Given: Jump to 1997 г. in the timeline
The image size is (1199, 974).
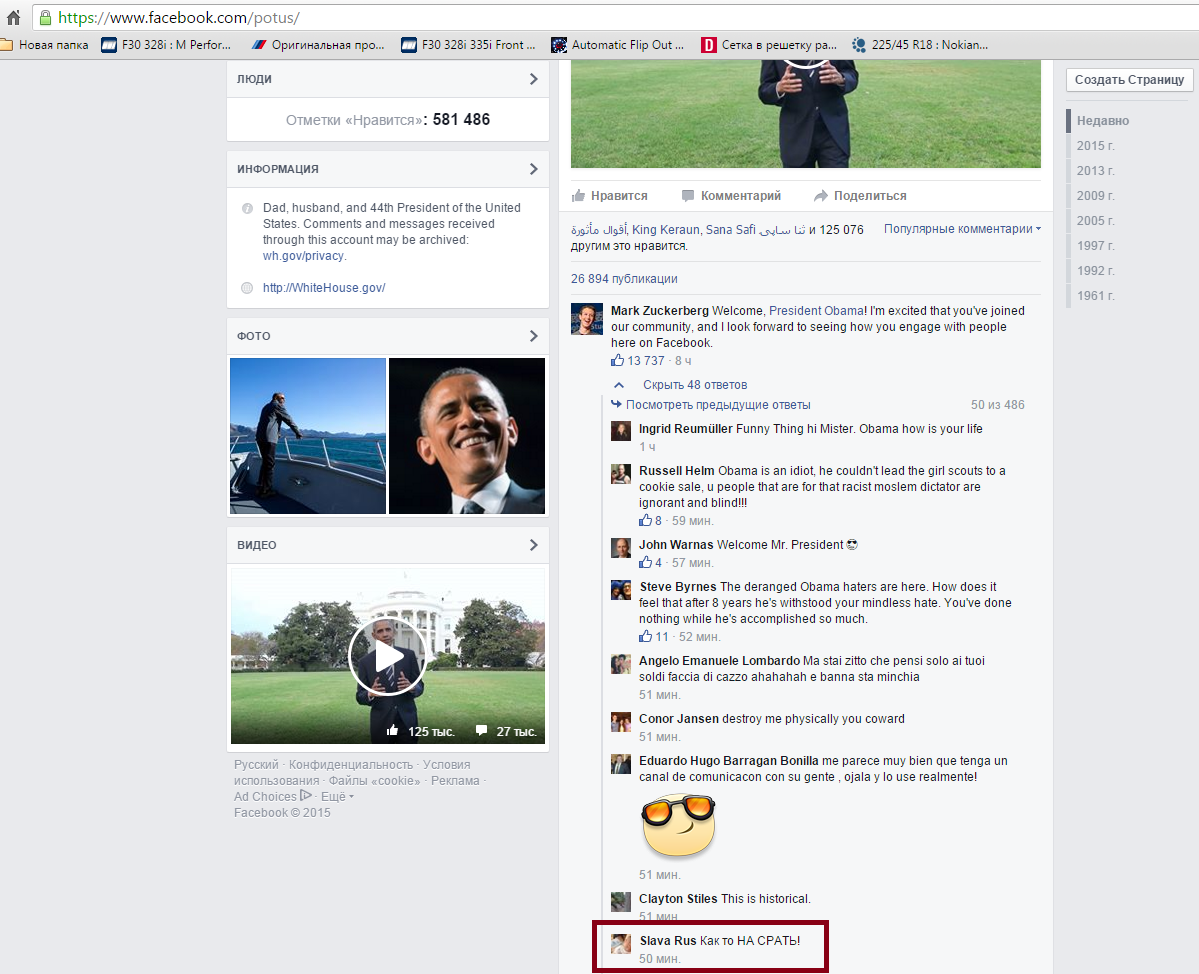Looking at the screenshot, I should pos(1096,245).
